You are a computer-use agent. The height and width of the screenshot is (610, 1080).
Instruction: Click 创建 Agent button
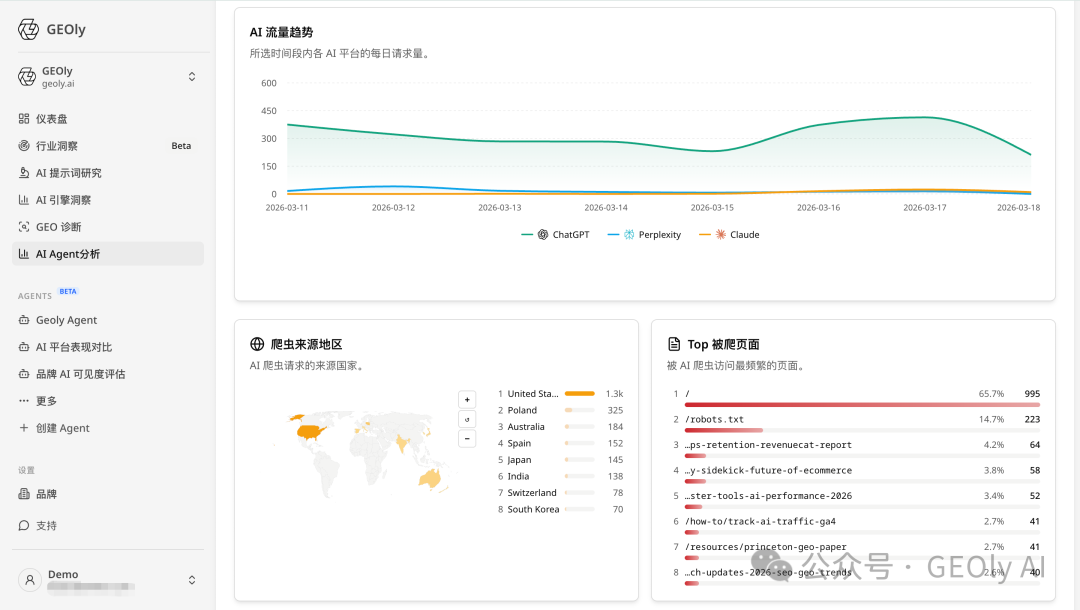[108, 428]
